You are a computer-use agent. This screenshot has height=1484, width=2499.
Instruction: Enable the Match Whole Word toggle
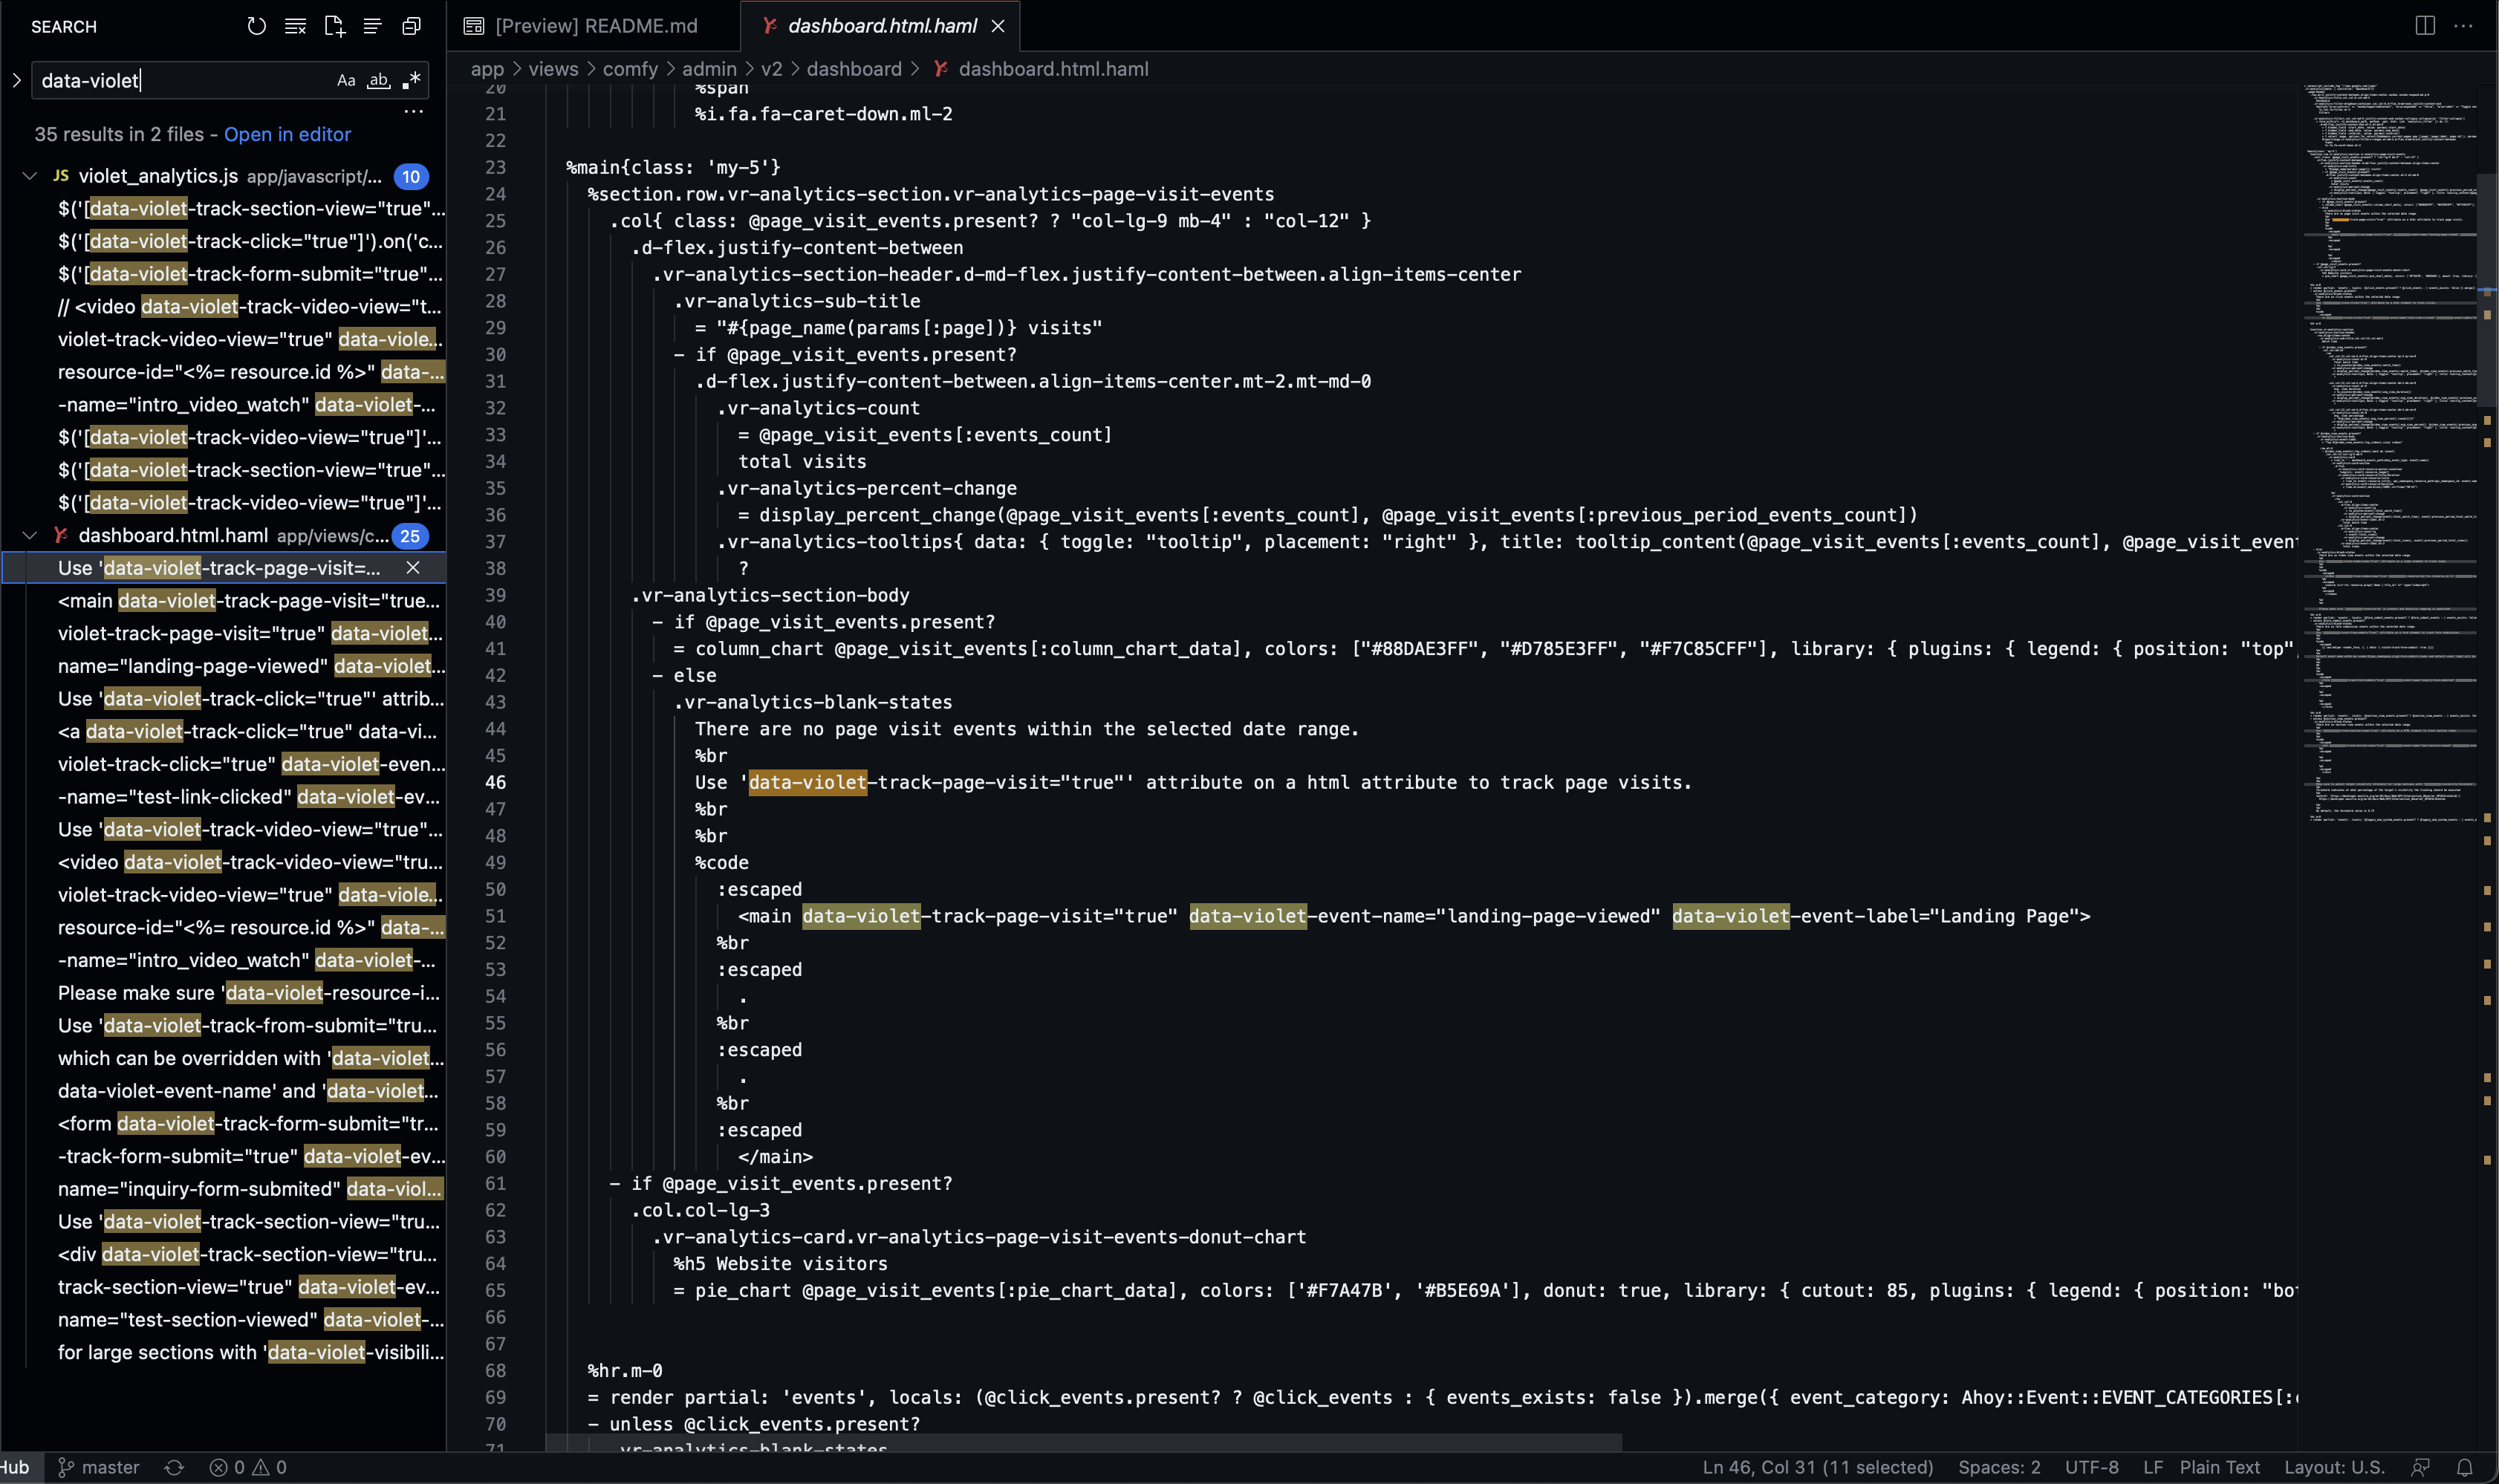click(x=378, y=80)
